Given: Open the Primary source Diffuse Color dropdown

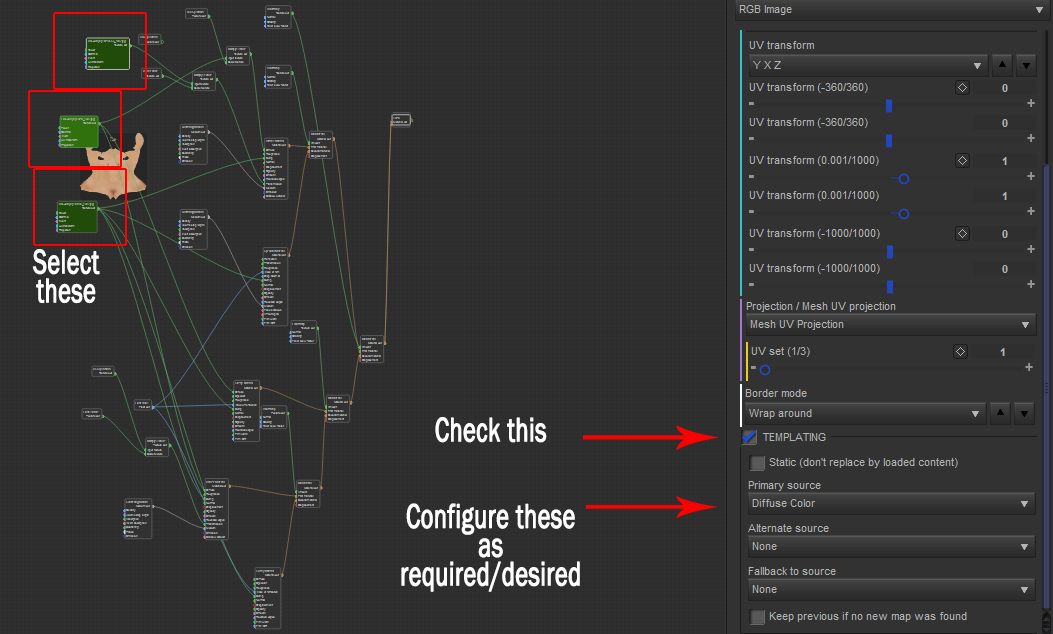Looking at the screenshot, I should coord(891,503).
